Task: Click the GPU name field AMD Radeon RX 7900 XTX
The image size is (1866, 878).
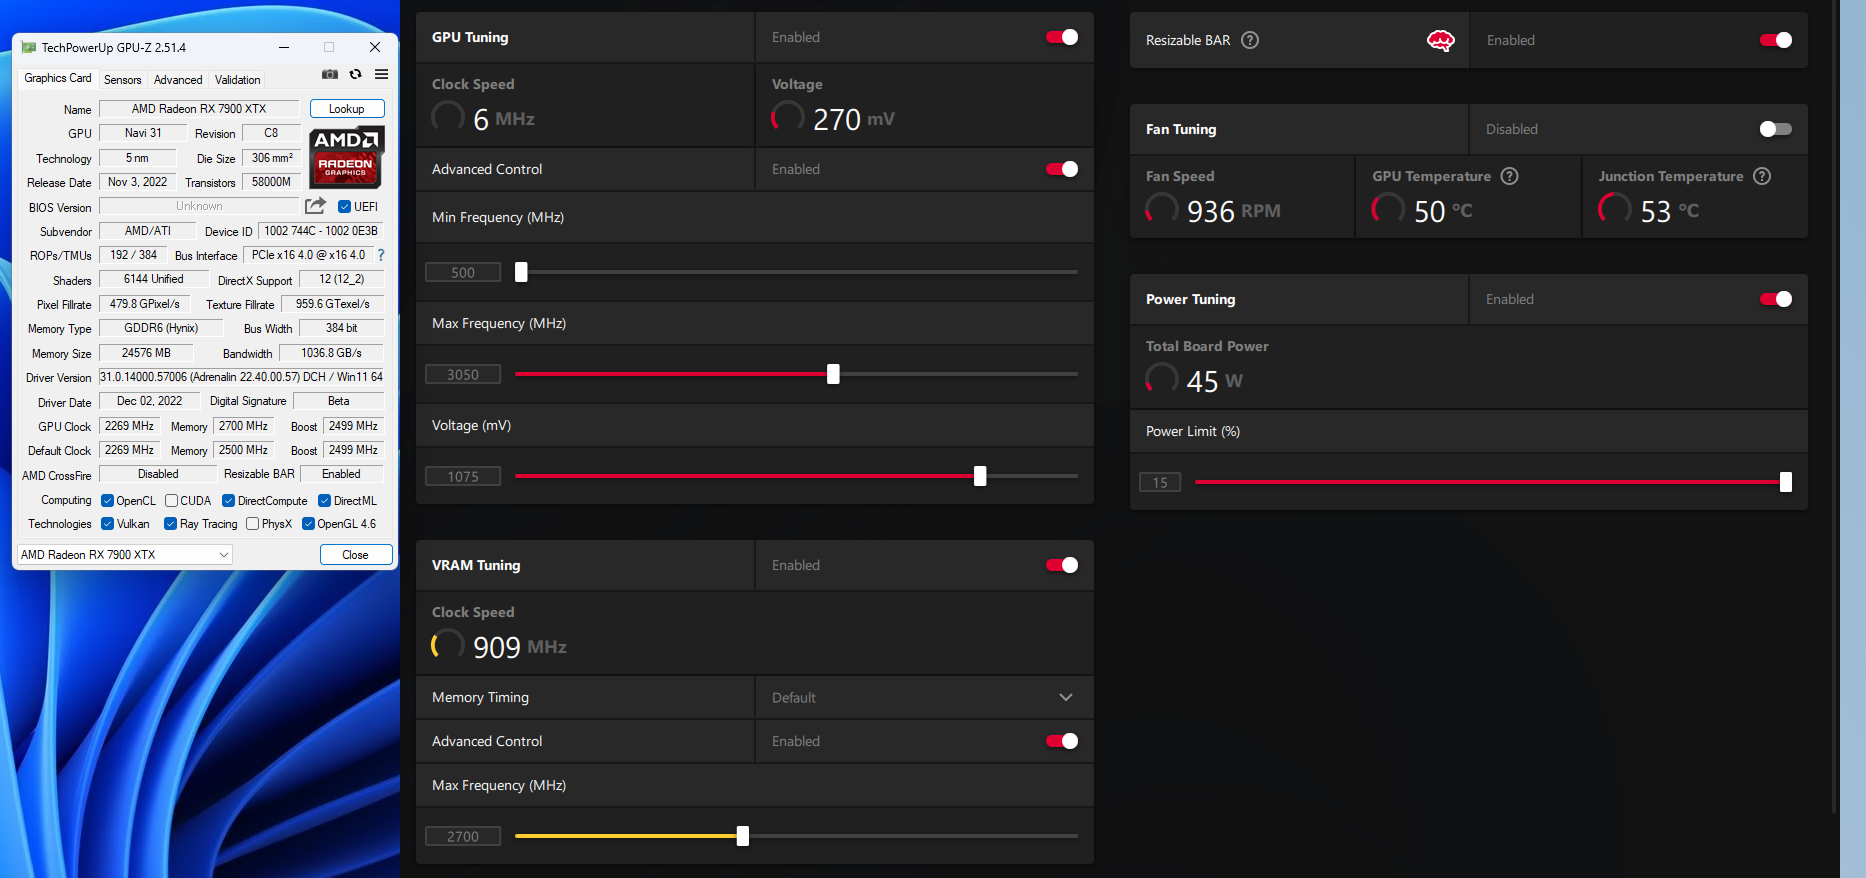Action: pos(199,109)
